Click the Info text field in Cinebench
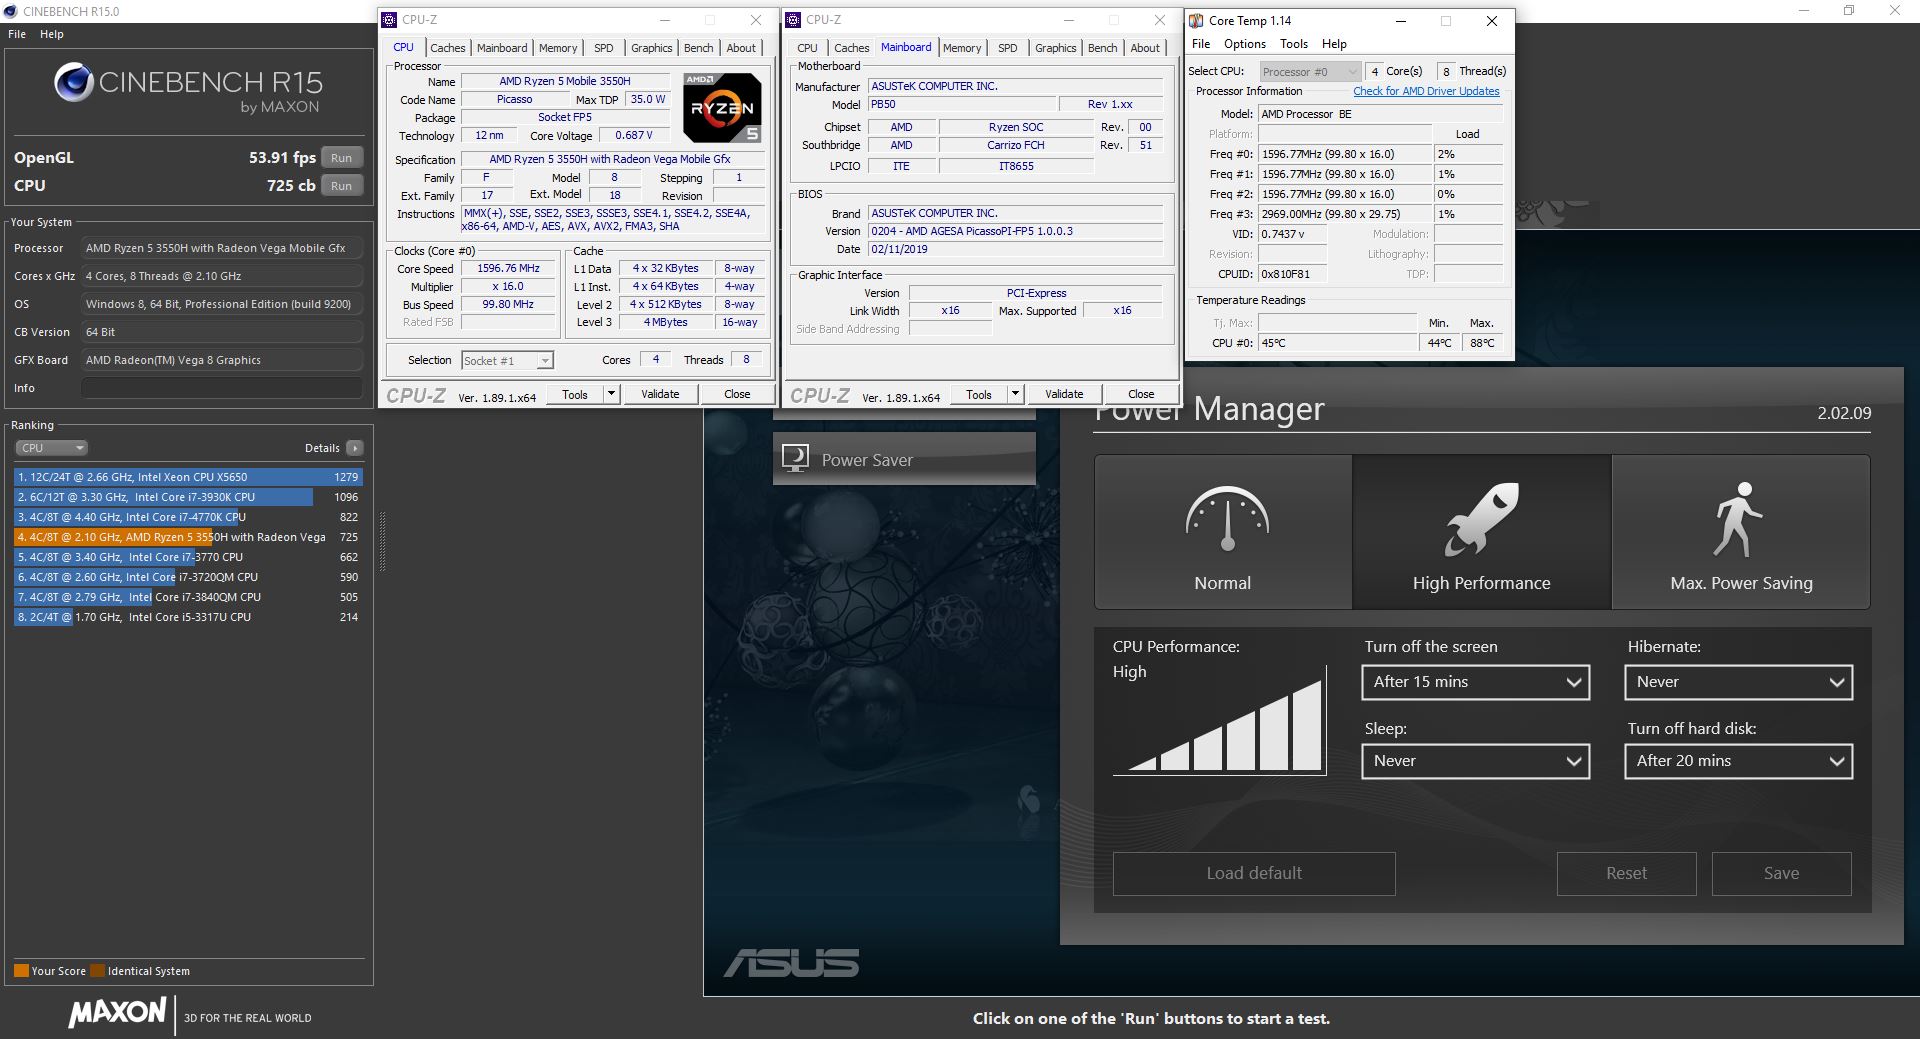The height and width of the screenshot is (1039, 1920). pyautogui.click(x=221, y=388)
